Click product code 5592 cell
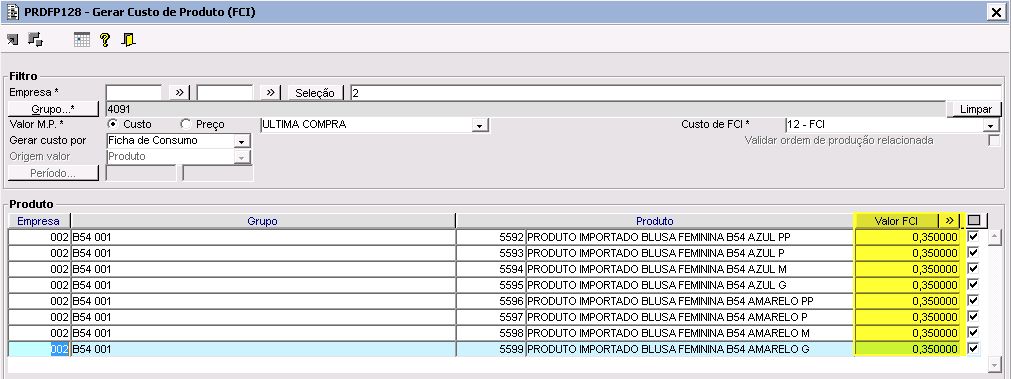1011x379 pixels. 491,237
